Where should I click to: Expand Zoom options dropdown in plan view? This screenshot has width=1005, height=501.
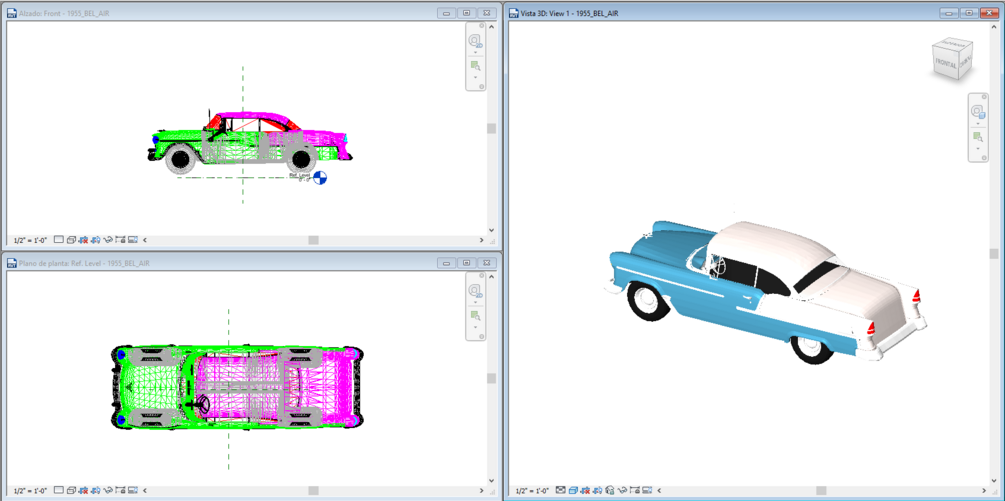pyautogui.click(x=476, y=327)
